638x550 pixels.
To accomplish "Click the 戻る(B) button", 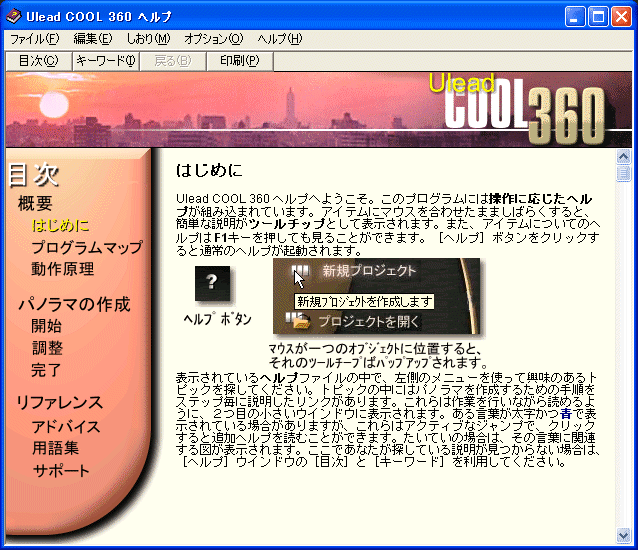I will 173,61.
